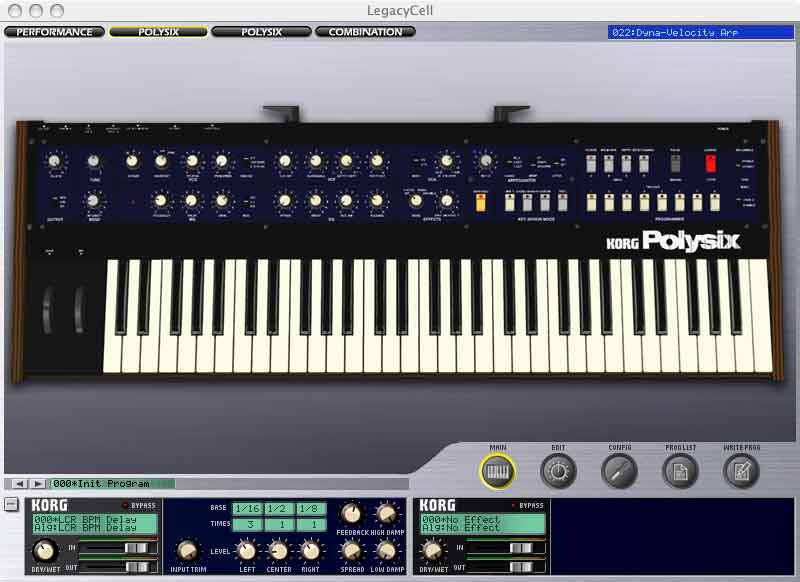This screenshot has width=800, height=582.
Task: Open the Alg:No Effect algorithm field
Action: pyautogui.click(x=483, y=528)
